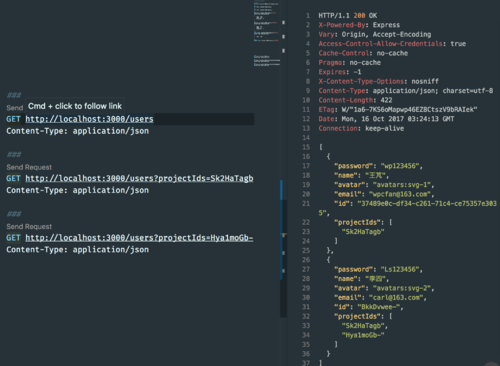This screenshot has width=500, height=366.
Task: Click the password "wp123456" value
Action: tap(400, 166)
